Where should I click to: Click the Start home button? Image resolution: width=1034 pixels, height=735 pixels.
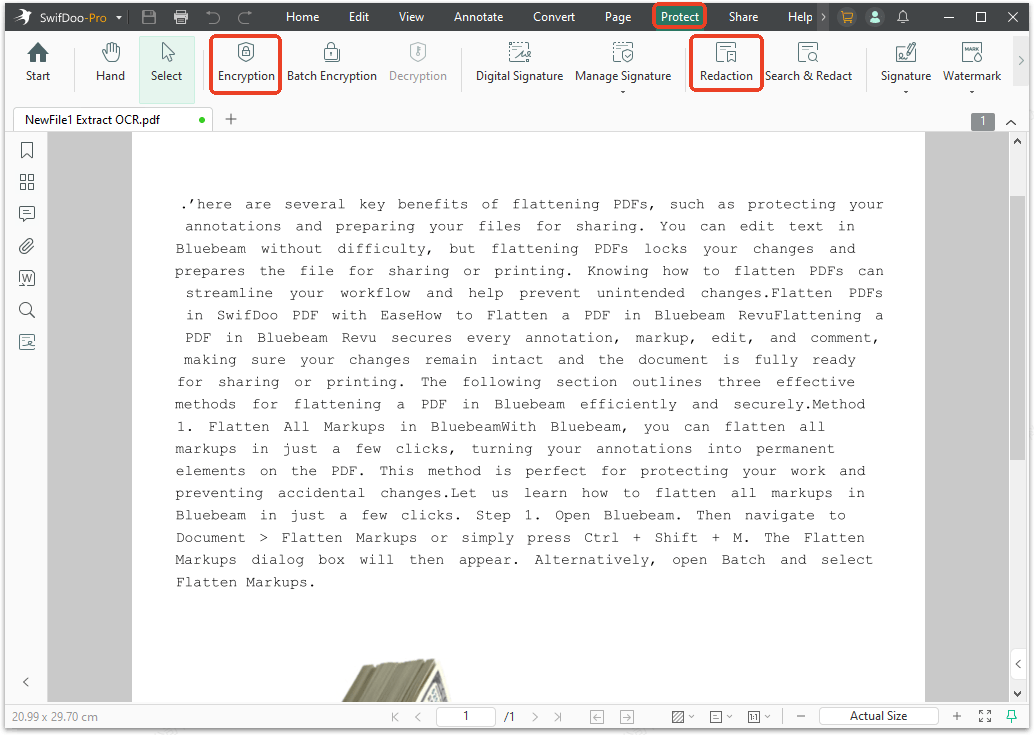pyautogui.click(x=37, y=64)
